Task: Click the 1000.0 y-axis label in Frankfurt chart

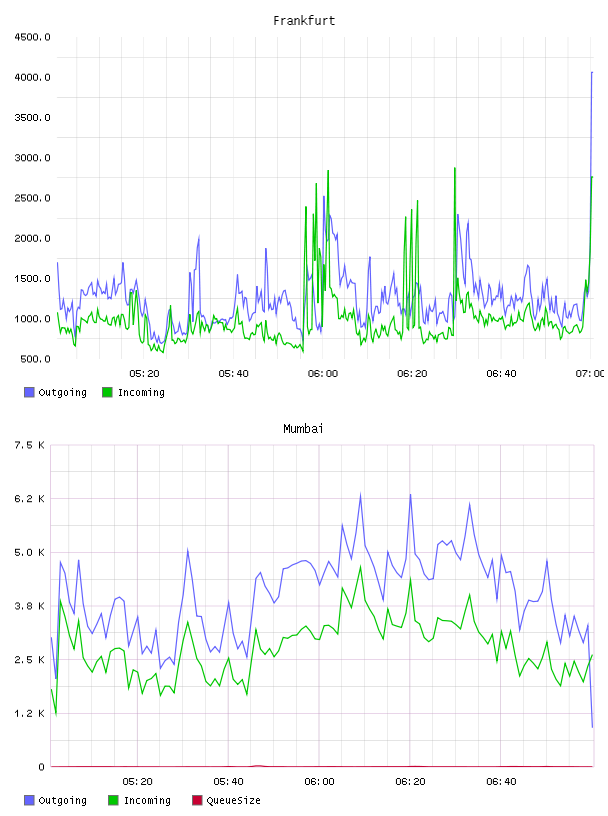Action: coord(32,319)
